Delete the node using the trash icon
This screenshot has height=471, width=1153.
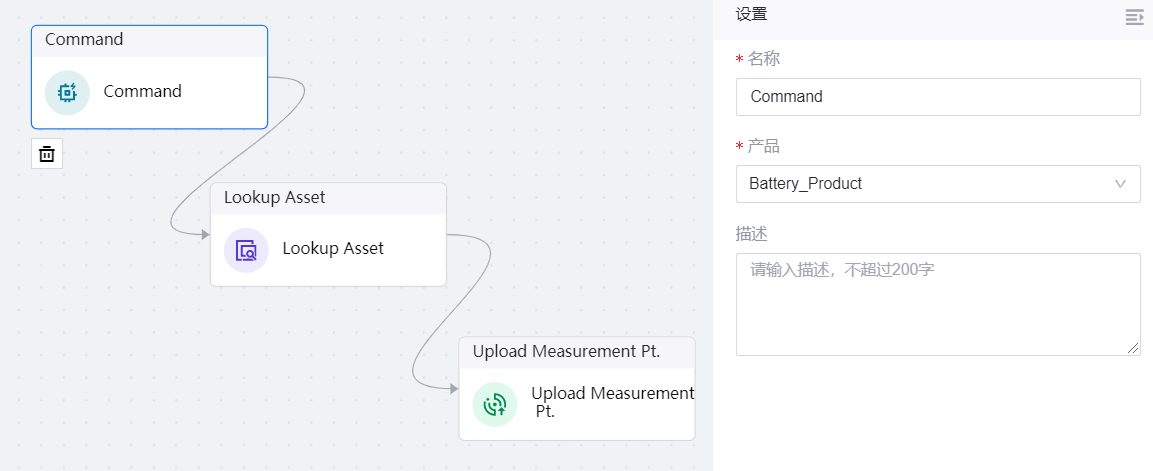pos(47,153)
